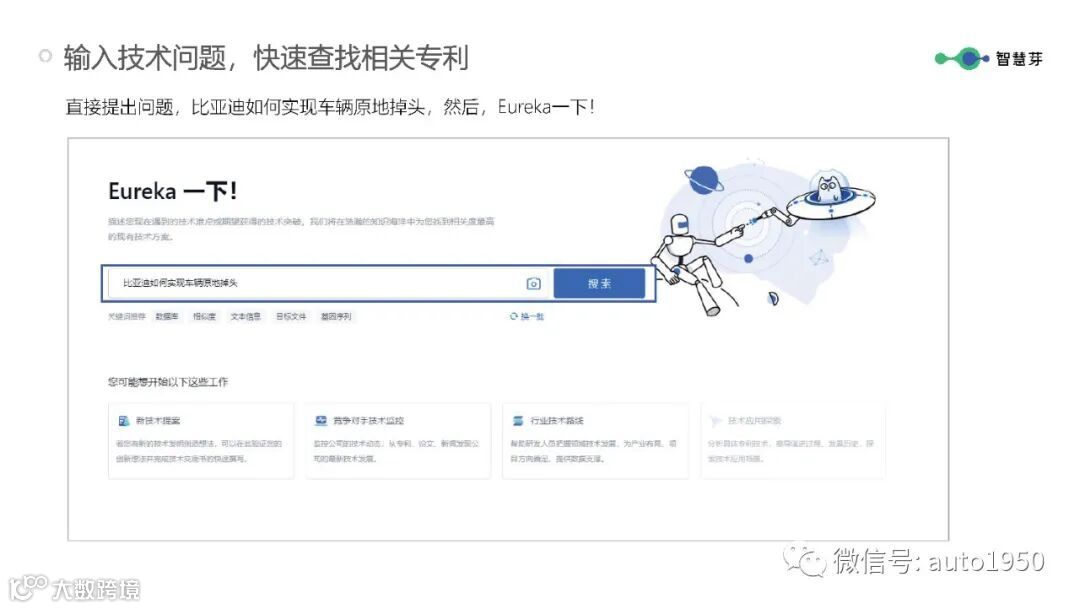This screenshot has height=609, width=1080.
Task: Select the 目标文件 keyword suggestion
Action: 291,316
